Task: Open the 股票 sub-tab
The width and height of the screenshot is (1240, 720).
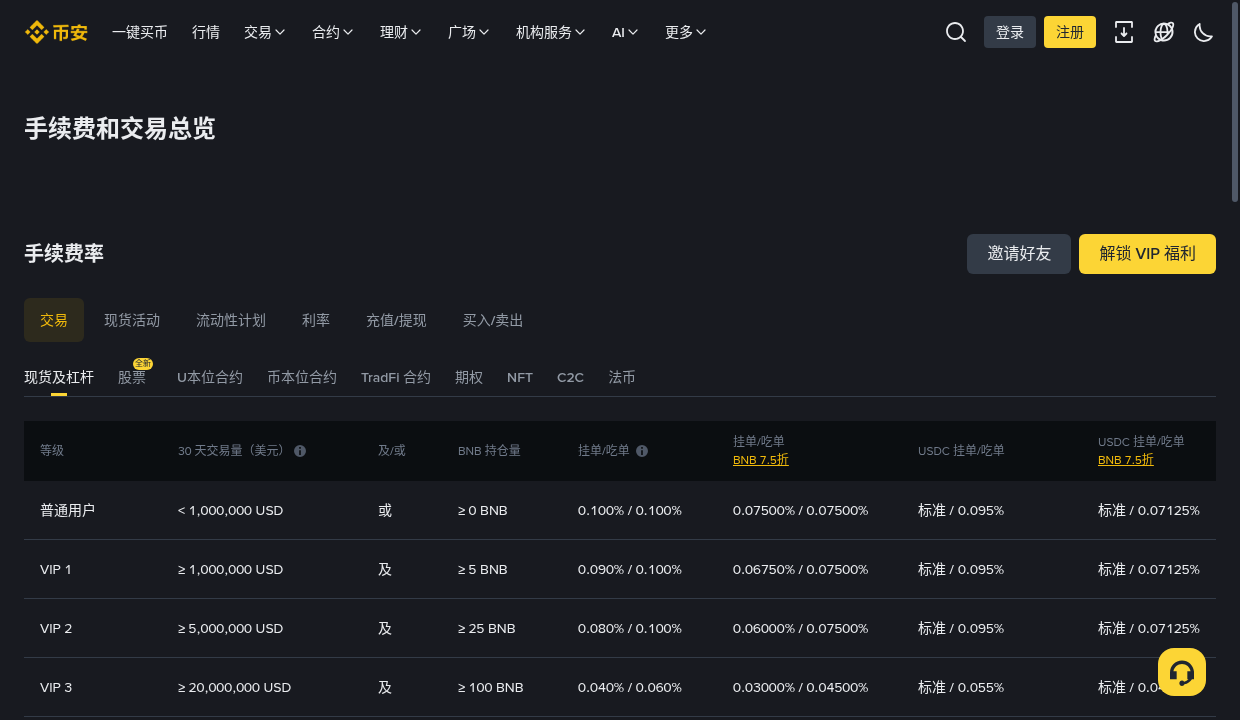Action: [132, 377]
